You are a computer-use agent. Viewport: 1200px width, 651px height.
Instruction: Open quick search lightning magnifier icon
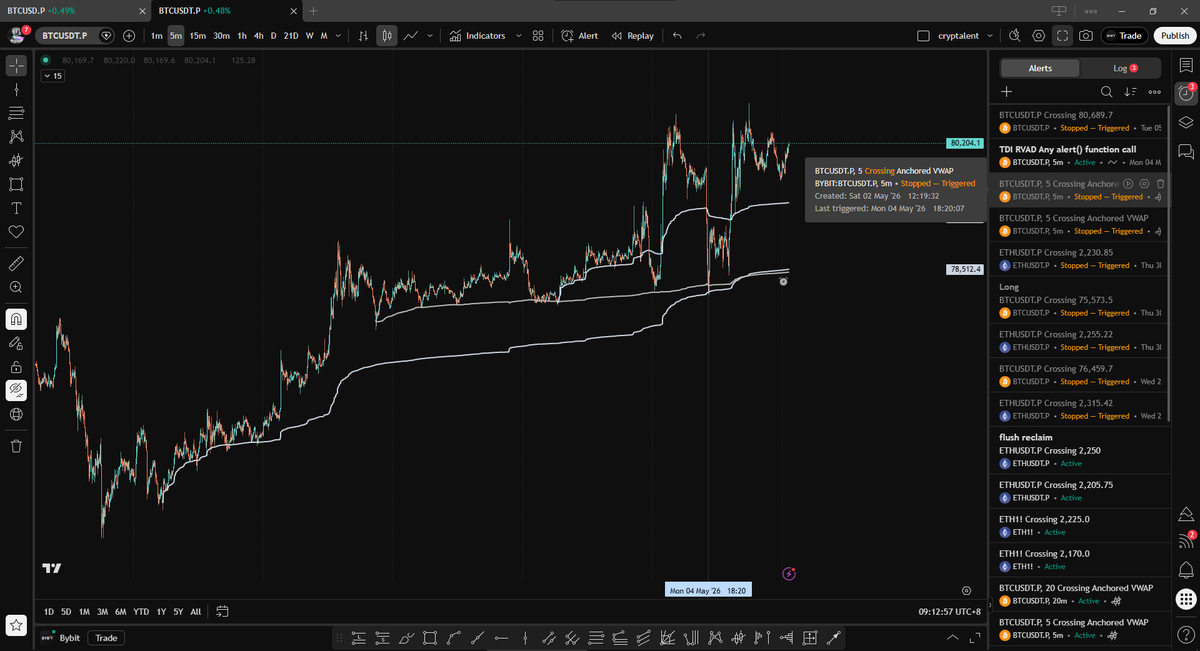(x=1015, y=35)
